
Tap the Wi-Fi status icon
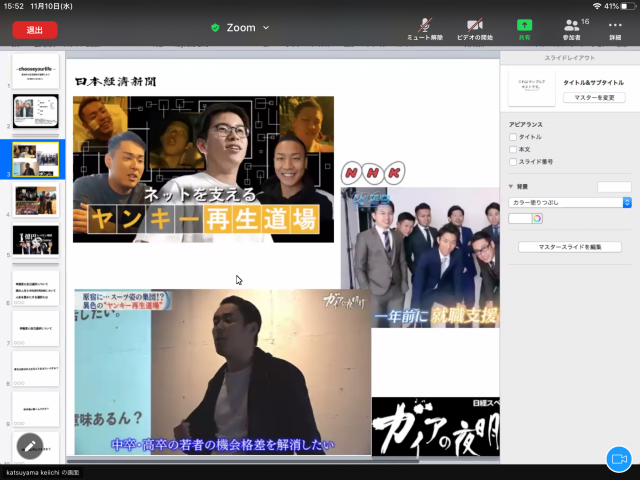click(x=597, y=6)
